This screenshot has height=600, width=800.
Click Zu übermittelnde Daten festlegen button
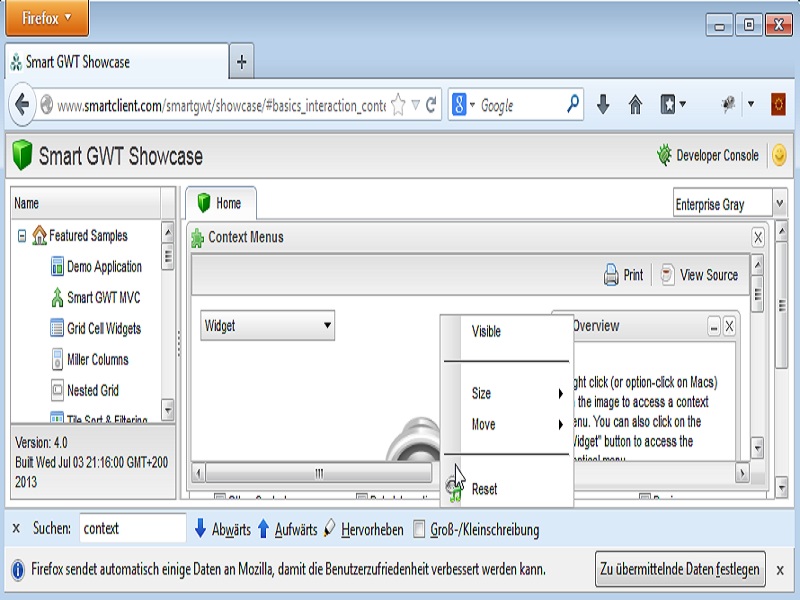coord(680,570)
